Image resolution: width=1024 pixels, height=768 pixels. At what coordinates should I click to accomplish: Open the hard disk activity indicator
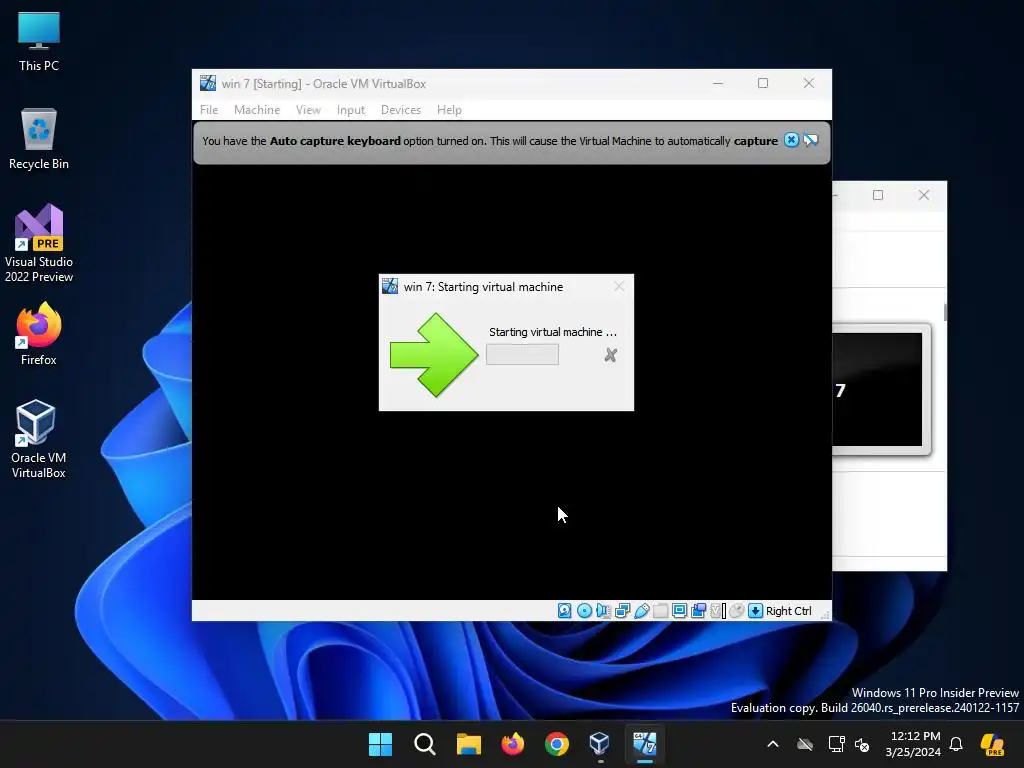564,611
